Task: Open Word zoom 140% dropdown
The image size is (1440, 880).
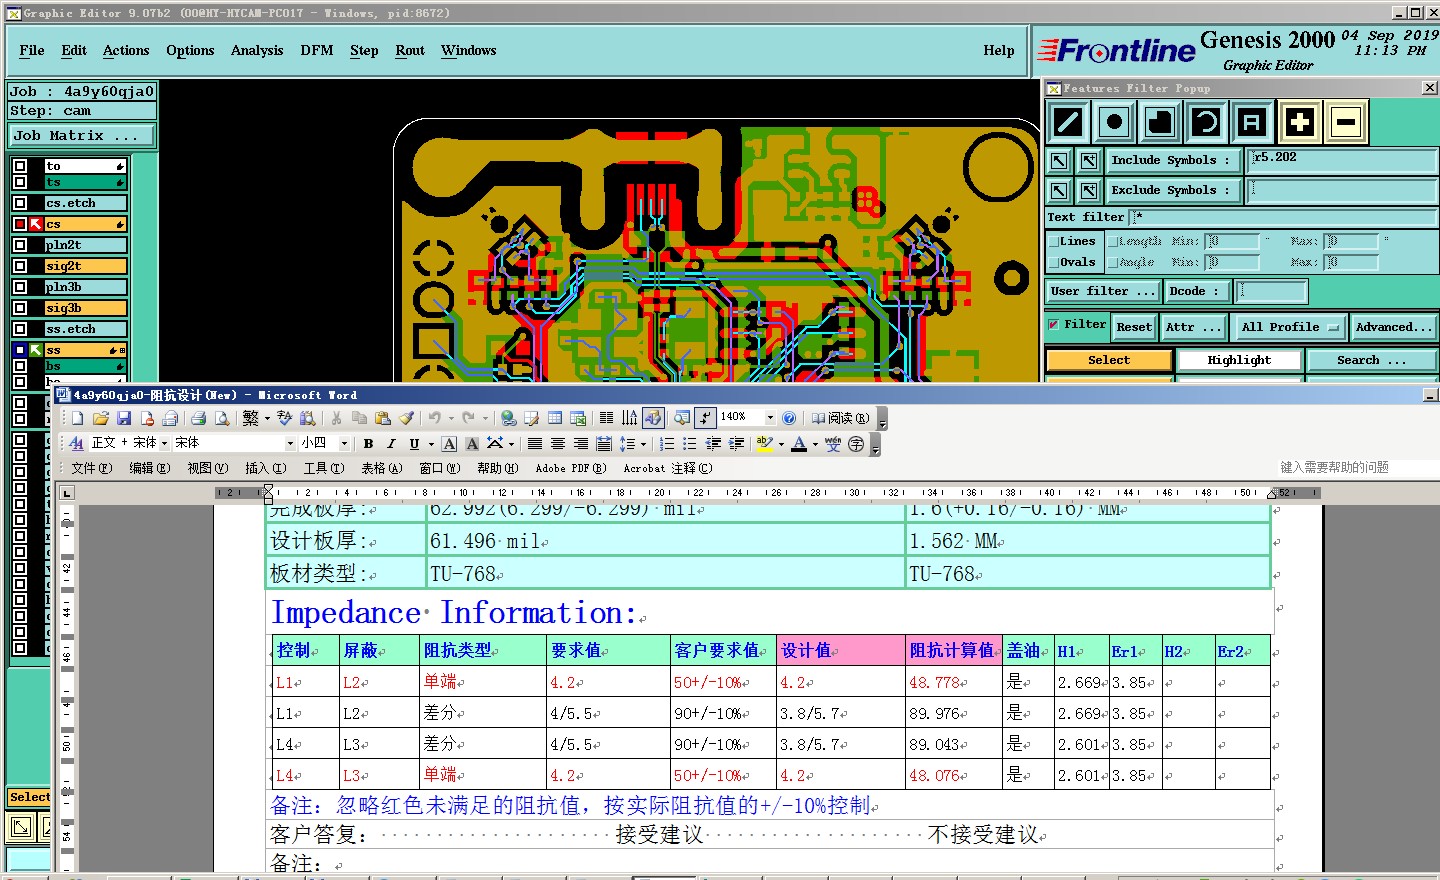Action: point(770,418)
